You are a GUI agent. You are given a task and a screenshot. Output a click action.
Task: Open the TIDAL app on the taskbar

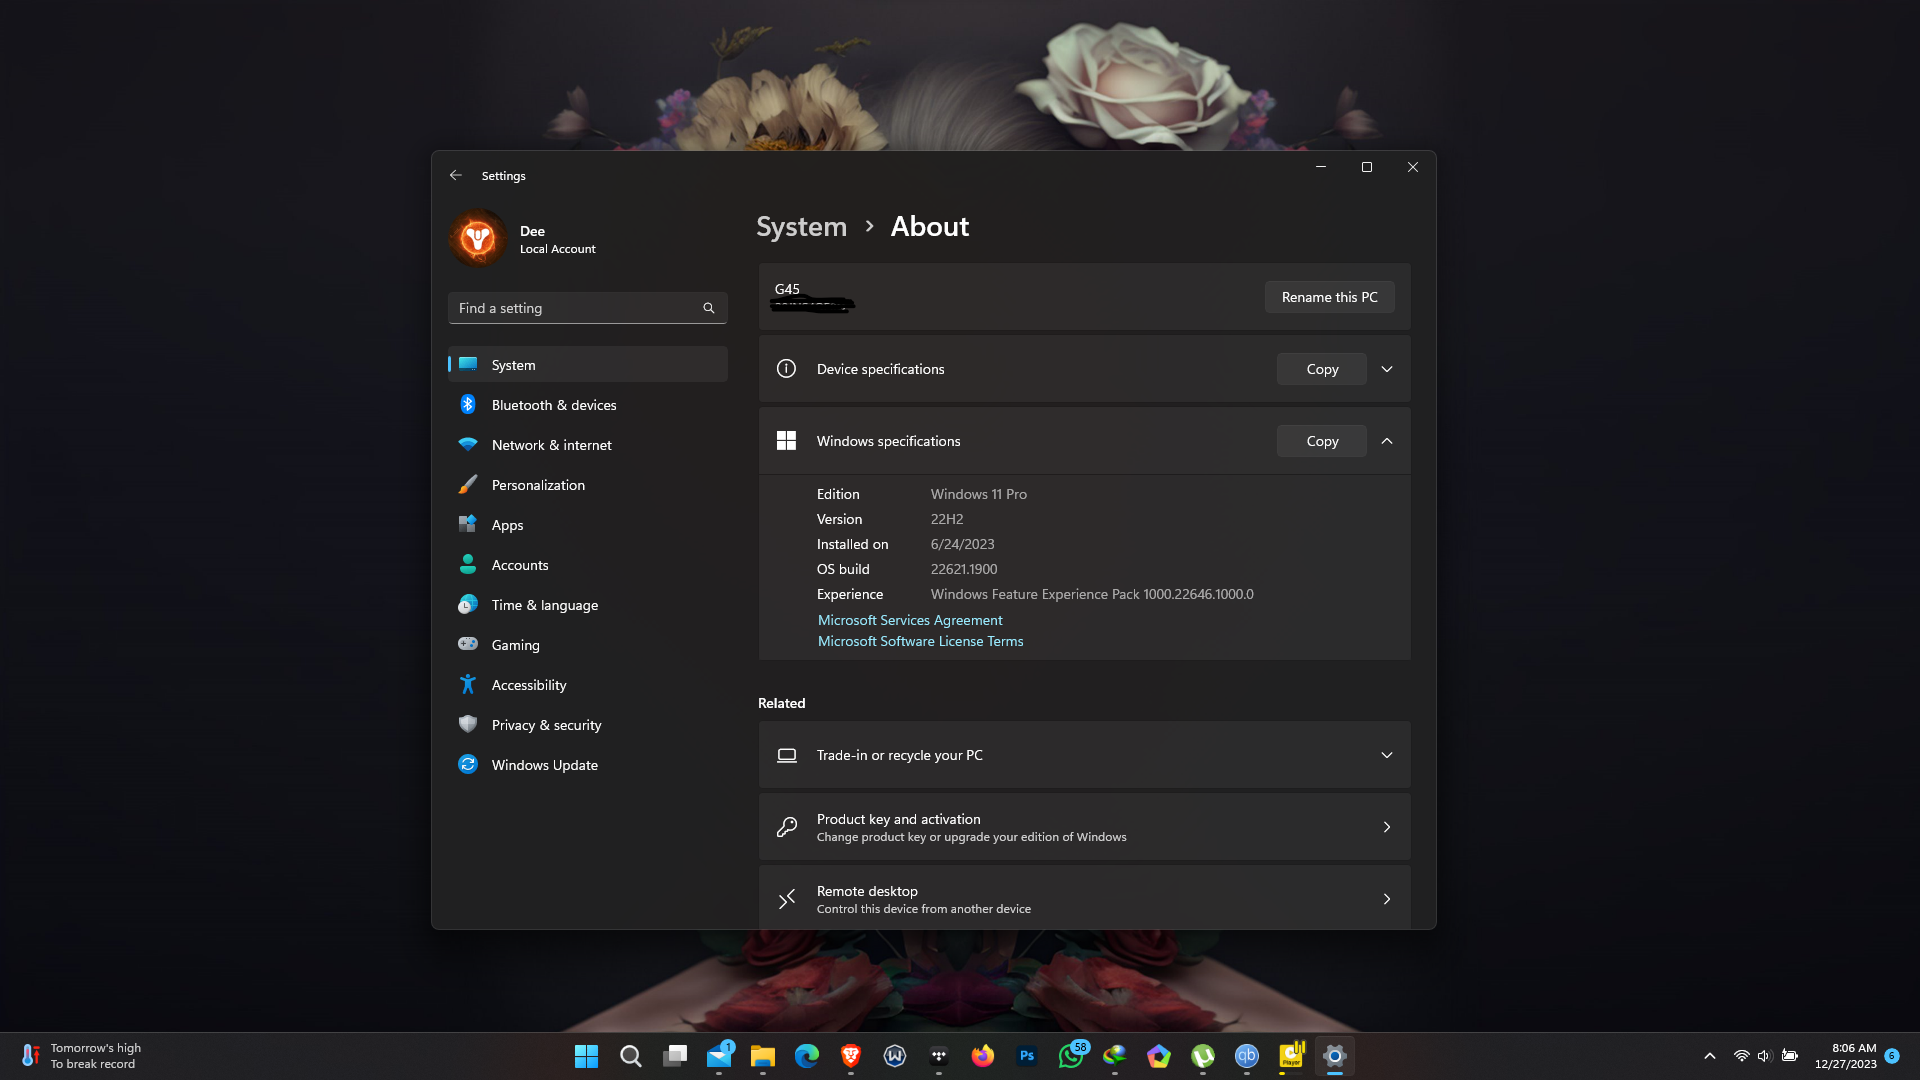pyautogui.click(x=939, y=1056)
